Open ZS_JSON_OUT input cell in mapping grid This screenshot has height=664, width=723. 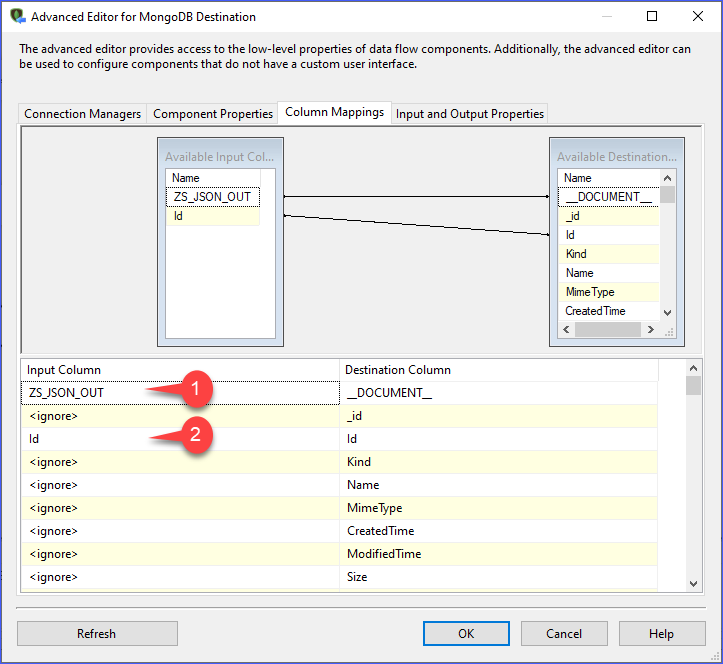click(x=180, y=393)
